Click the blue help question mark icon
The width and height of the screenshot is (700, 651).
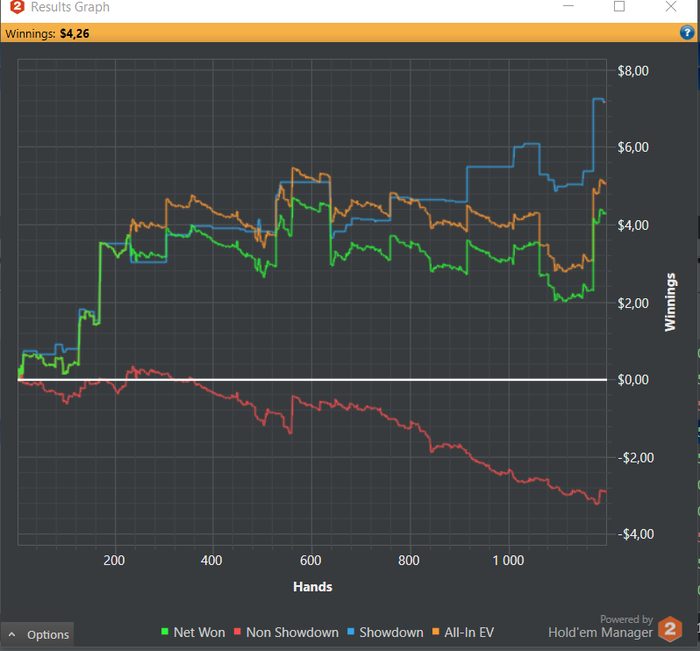point(687,33)
